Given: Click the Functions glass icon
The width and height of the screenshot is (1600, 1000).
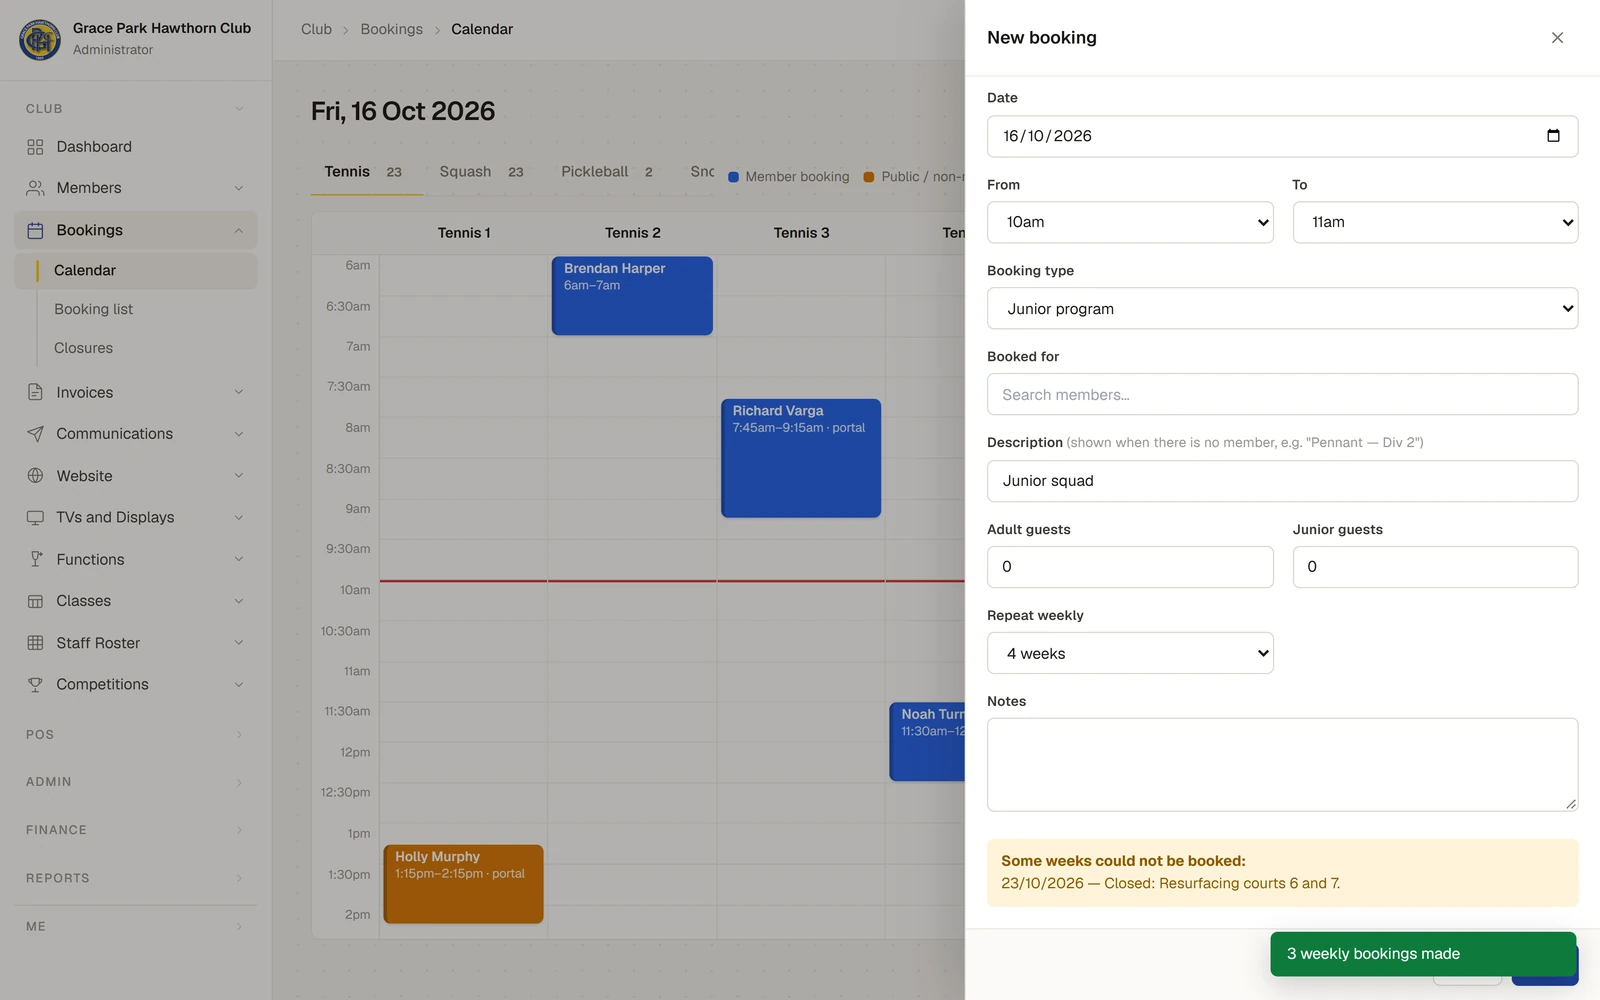Looking at the screenshot, I should point(35,559).
